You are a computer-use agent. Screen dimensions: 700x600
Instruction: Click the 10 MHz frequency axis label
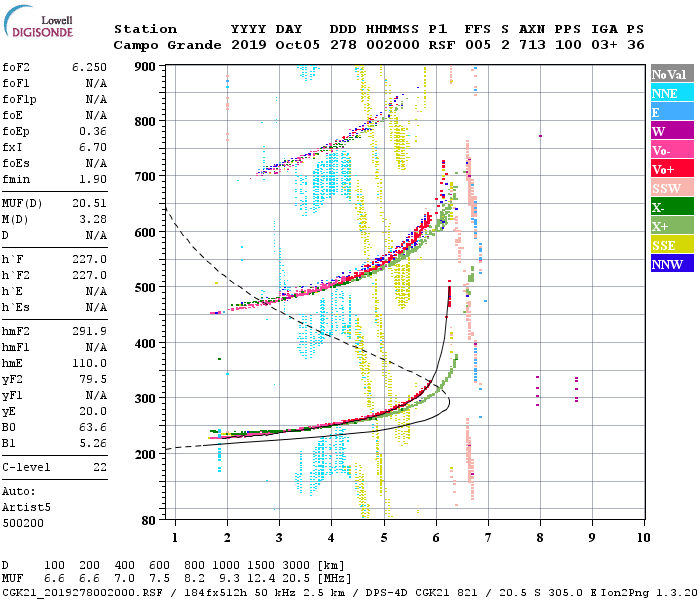coord(643,538)
